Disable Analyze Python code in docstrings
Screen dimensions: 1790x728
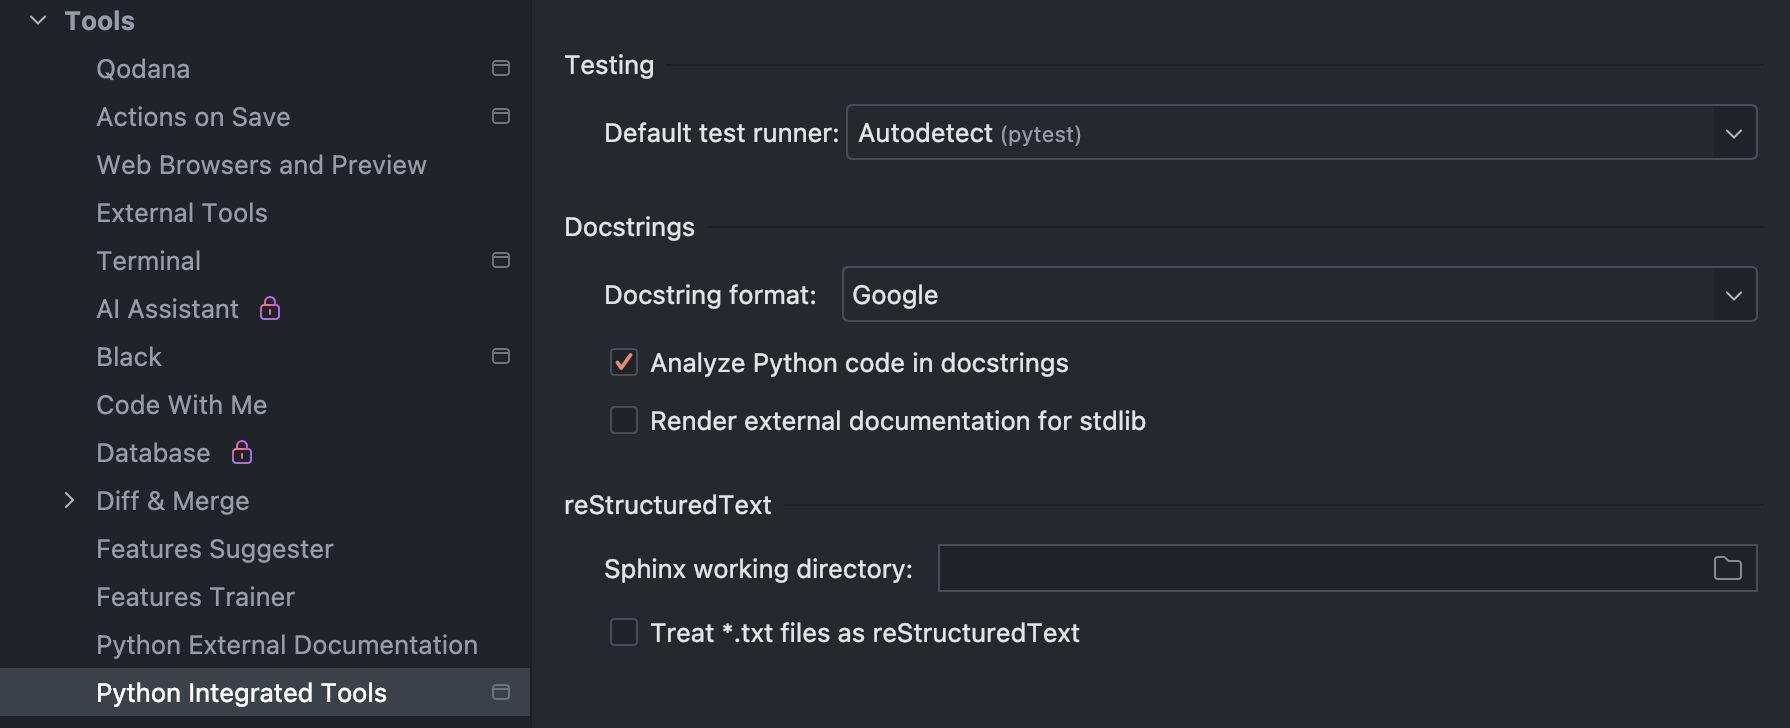click(624, 362)
